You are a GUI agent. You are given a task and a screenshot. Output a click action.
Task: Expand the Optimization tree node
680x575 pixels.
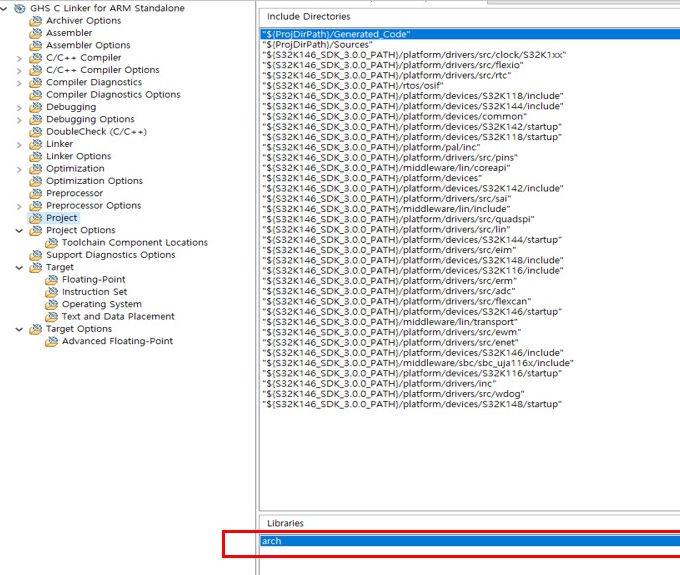pos(19,169)
